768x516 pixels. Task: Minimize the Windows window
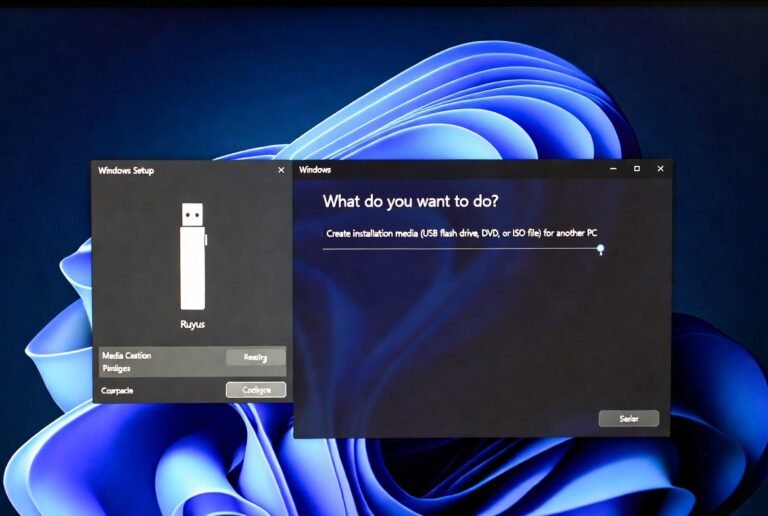613,169
